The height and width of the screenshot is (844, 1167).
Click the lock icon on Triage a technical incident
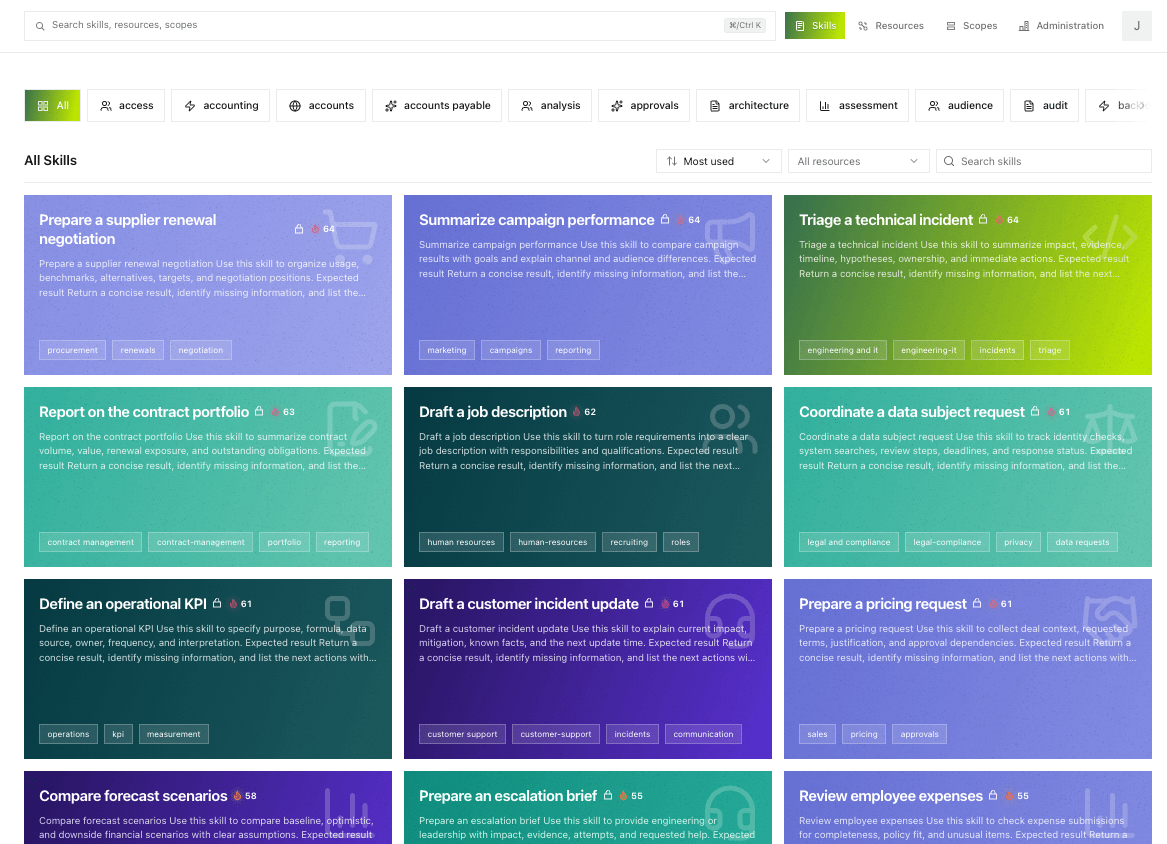point(982,220)
